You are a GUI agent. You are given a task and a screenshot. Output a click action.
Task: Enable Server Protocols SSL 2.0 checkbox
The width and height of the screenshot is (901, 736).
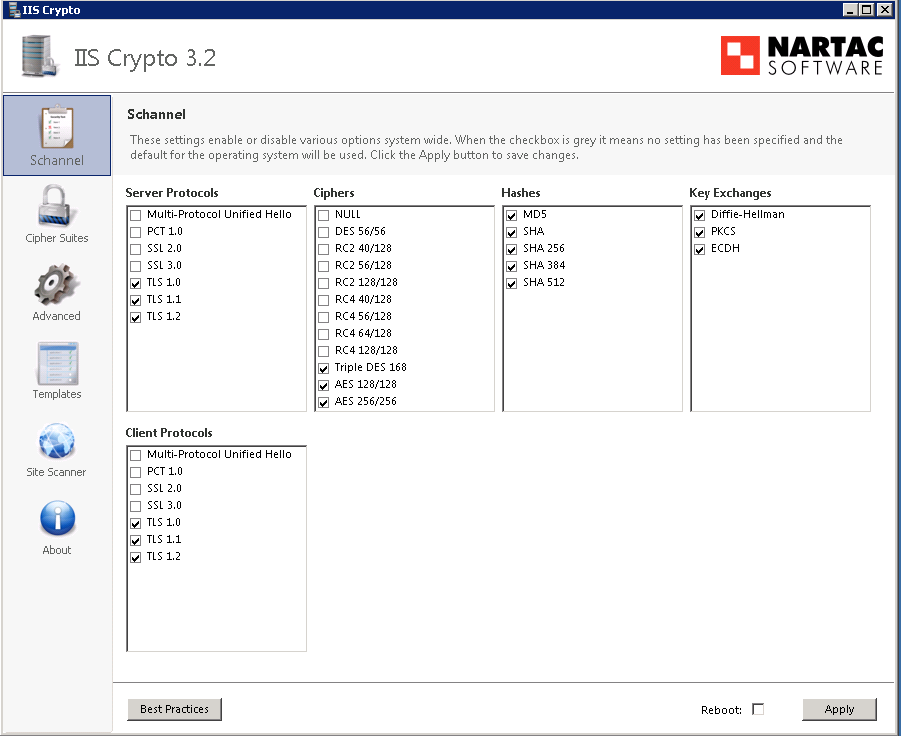point(136,249)
